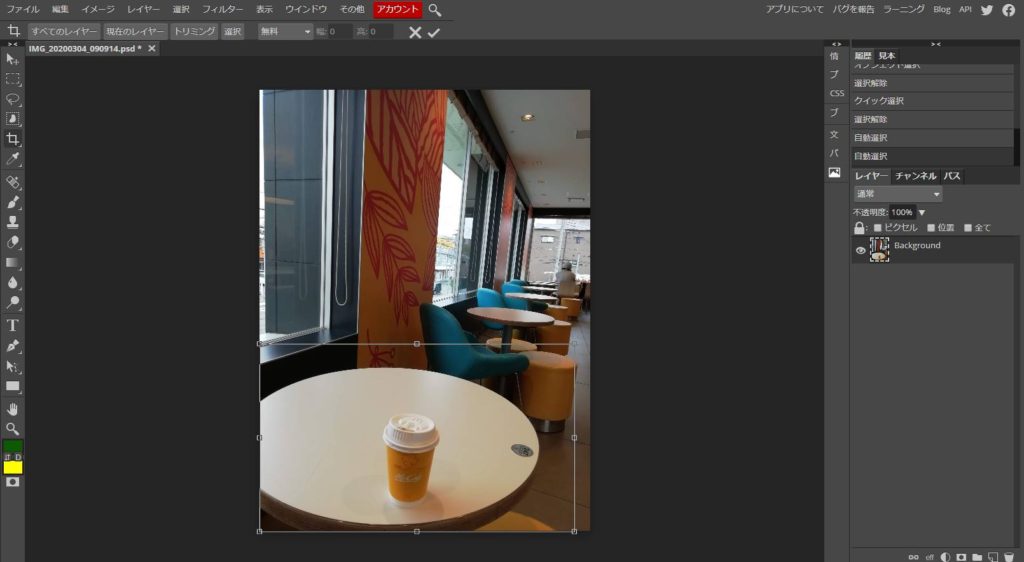Select the Move tool
The width and height of the screenshot is (1024, 562).
point(12,59)
